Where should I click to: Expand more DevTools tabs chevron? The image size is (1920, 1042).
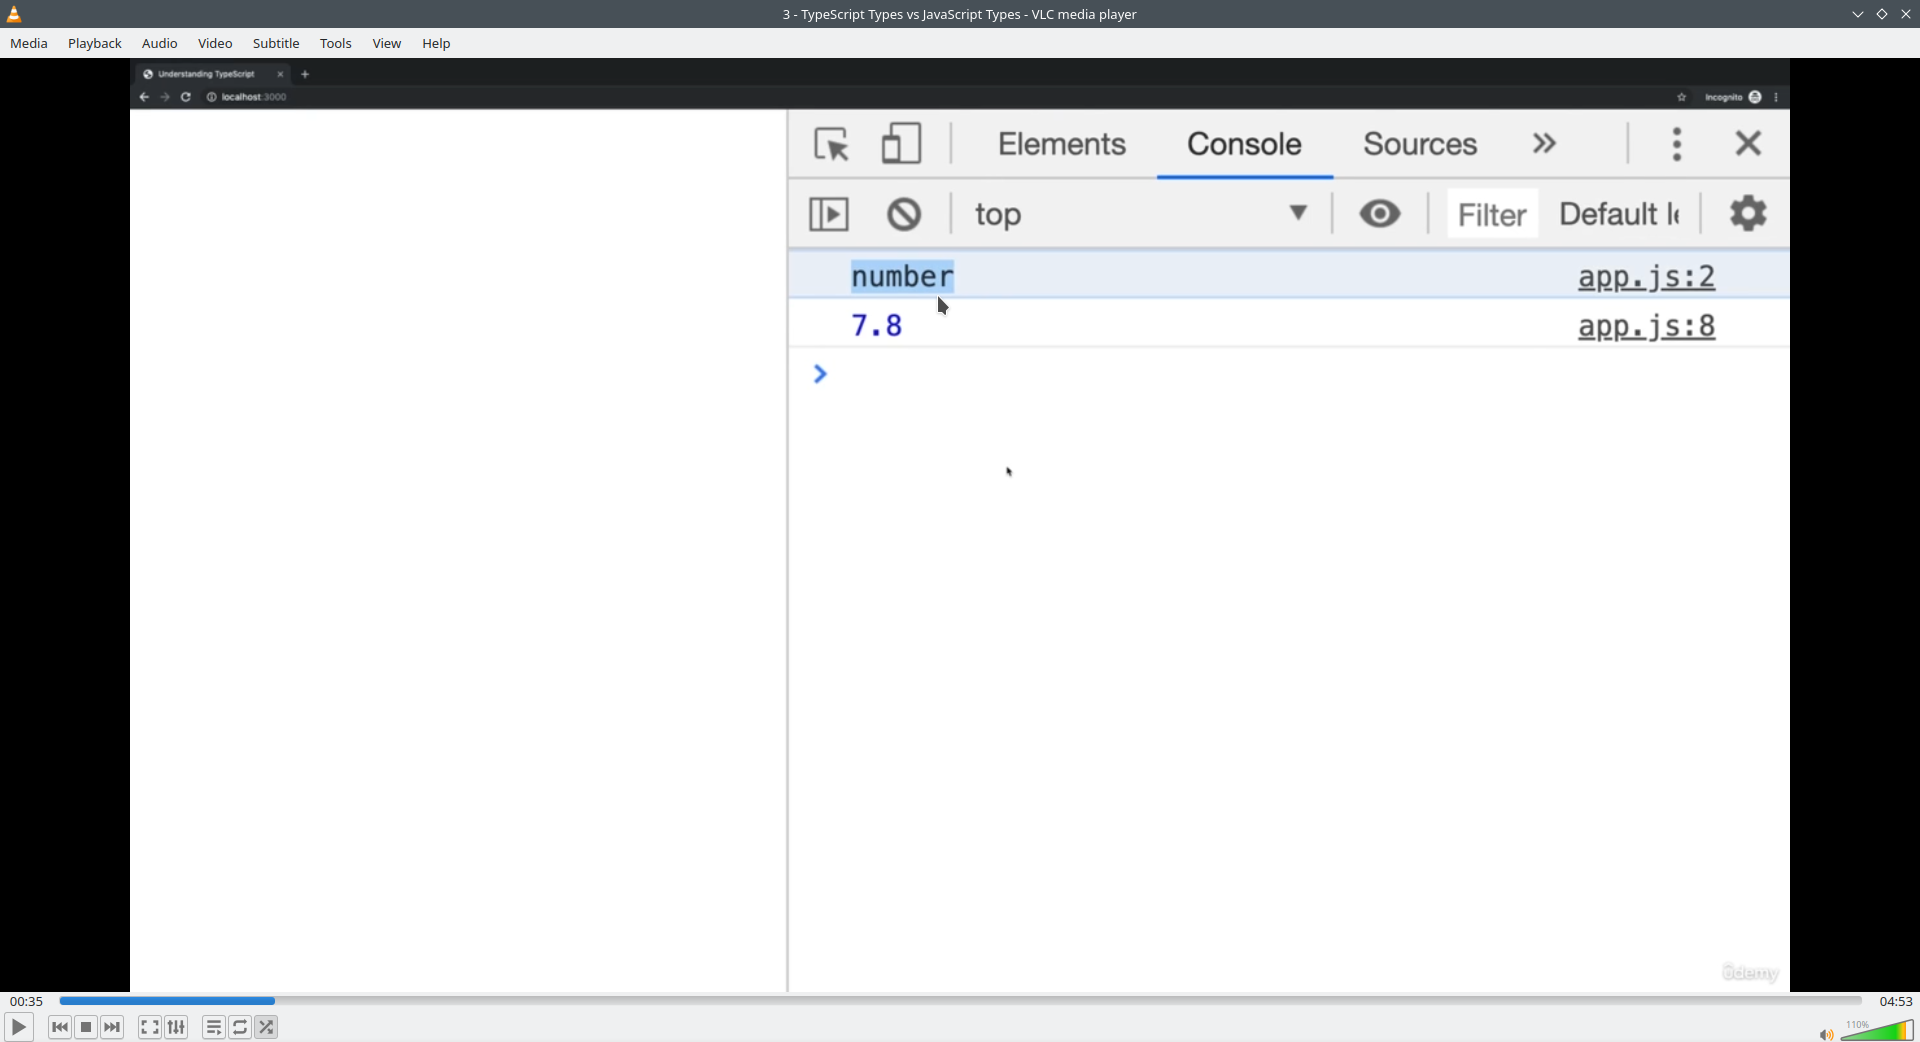click(1544, 143)
